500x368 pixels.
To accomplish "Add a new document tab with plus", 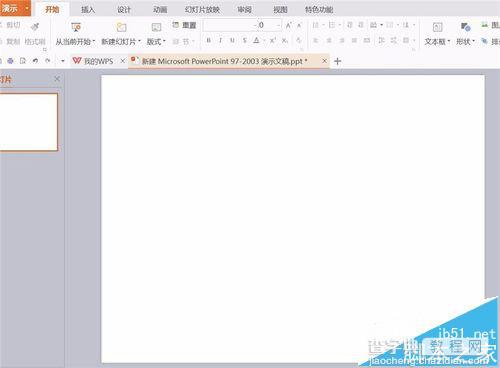I will (338, 61).
